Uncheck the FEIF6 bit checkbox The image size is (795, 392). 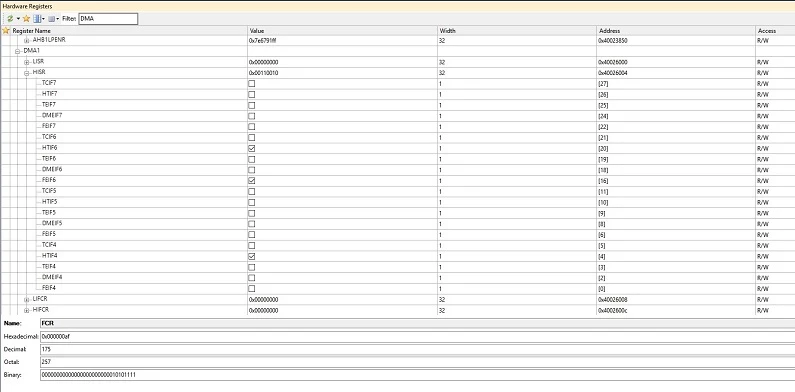(x=251, y=181)
